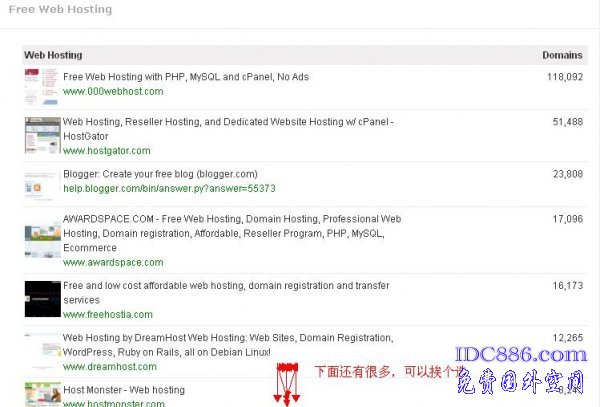The image size is (600, 407).
Task: Visit the www.hostgator.com URL
Action: pos(106,151)
